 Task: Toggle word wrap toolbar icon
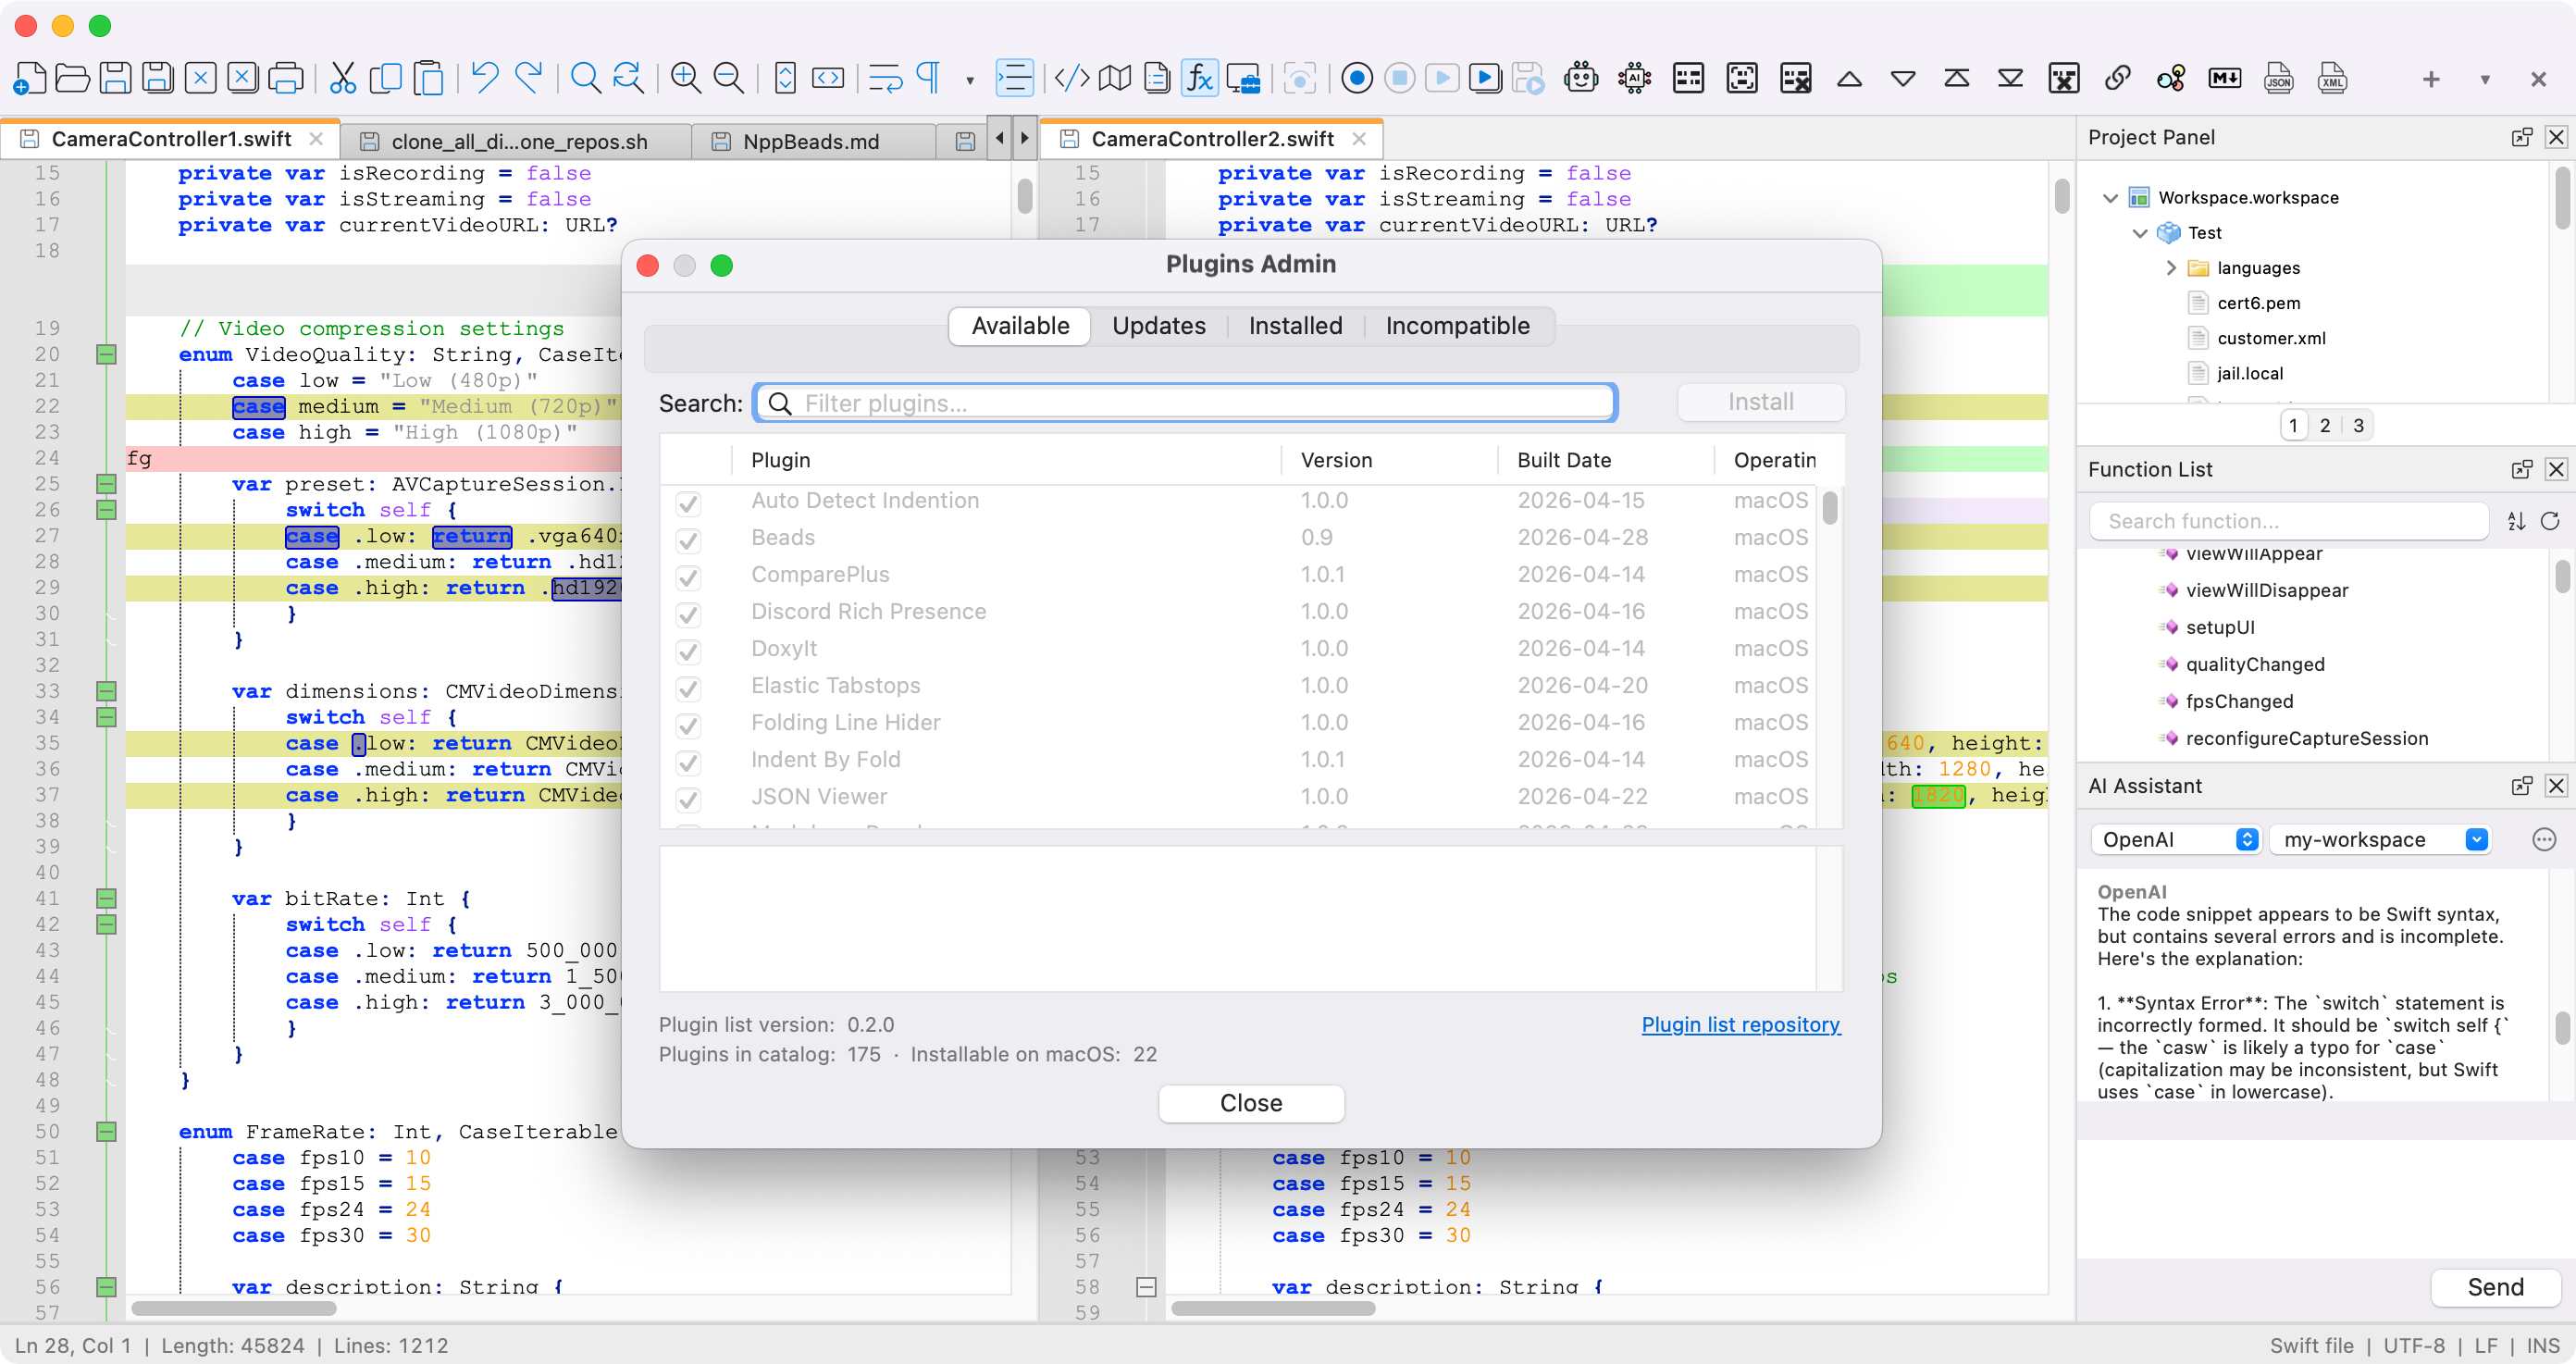(x=885, y=78)
